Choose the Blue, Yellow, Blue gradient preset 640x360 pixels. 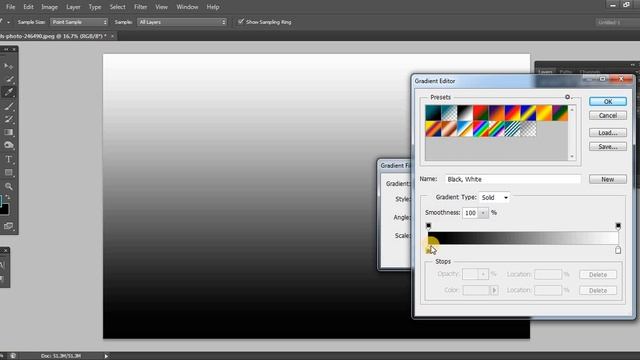click(528, 113)
